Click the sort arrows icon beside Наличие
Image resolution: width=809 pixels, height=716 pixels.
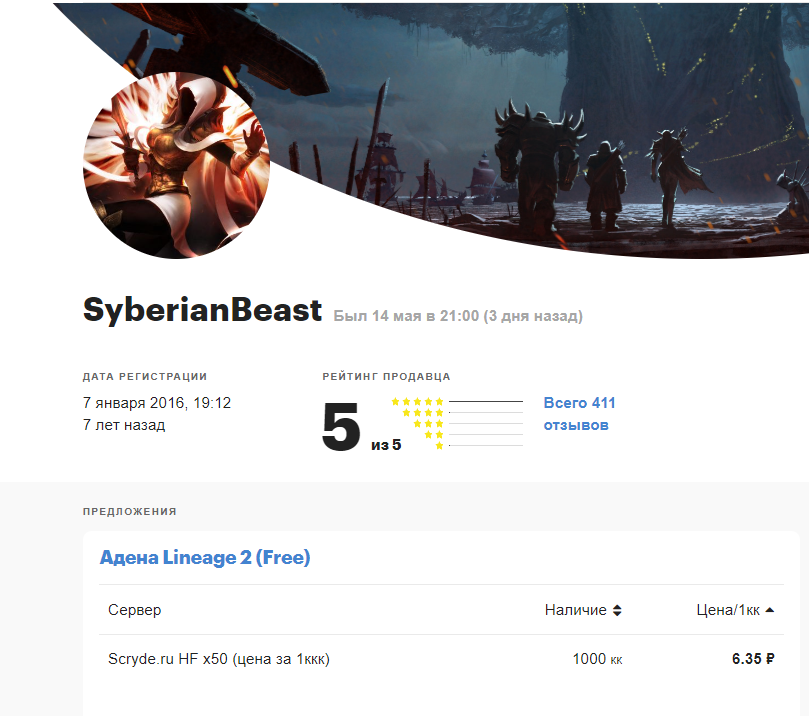617,610
